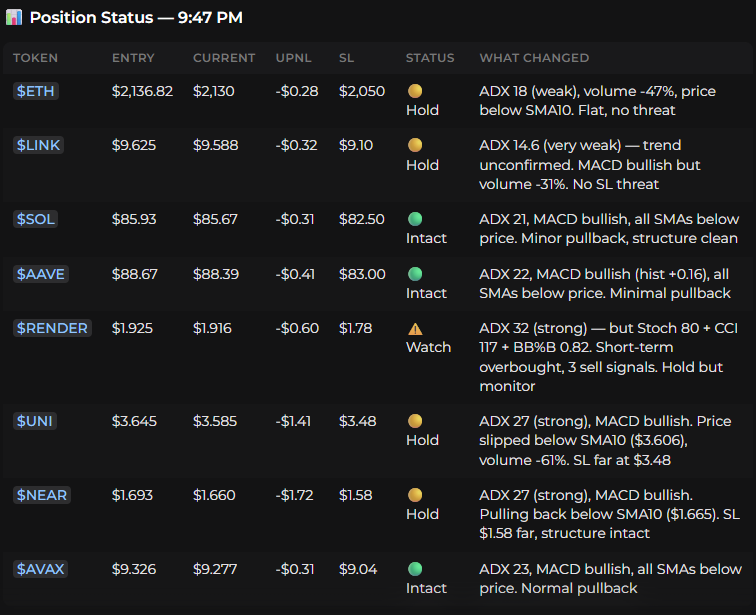Image resolution: width=756 pixels, height=615 pixels.
Task: Click the green Intact dot for $AVAX
Action: [415, 569]
